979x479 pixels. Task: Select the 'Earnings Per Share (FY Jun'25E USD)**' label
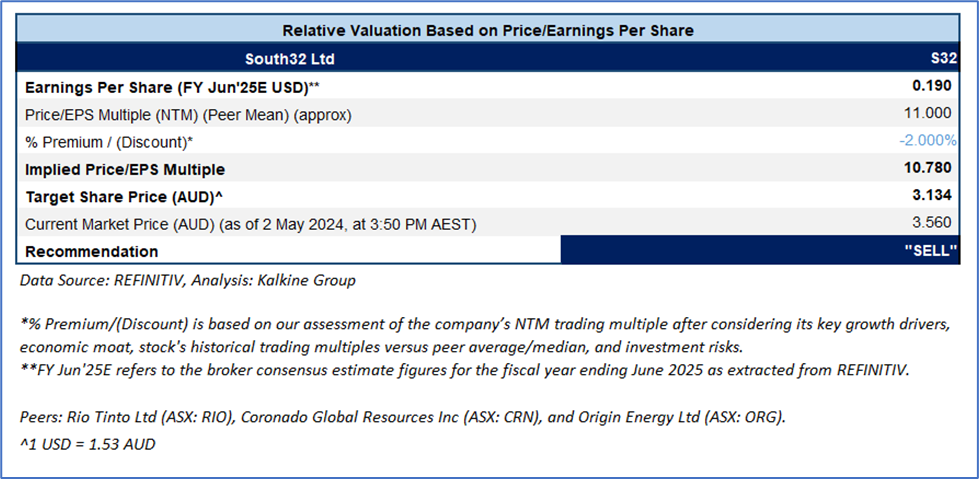pyautogui.click(x=172, y=88)
